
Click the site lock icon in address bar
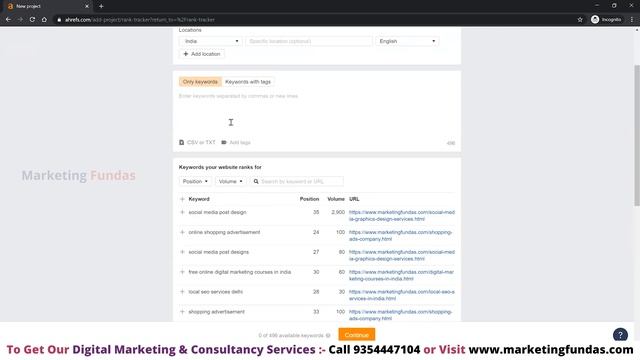[59, 20]
